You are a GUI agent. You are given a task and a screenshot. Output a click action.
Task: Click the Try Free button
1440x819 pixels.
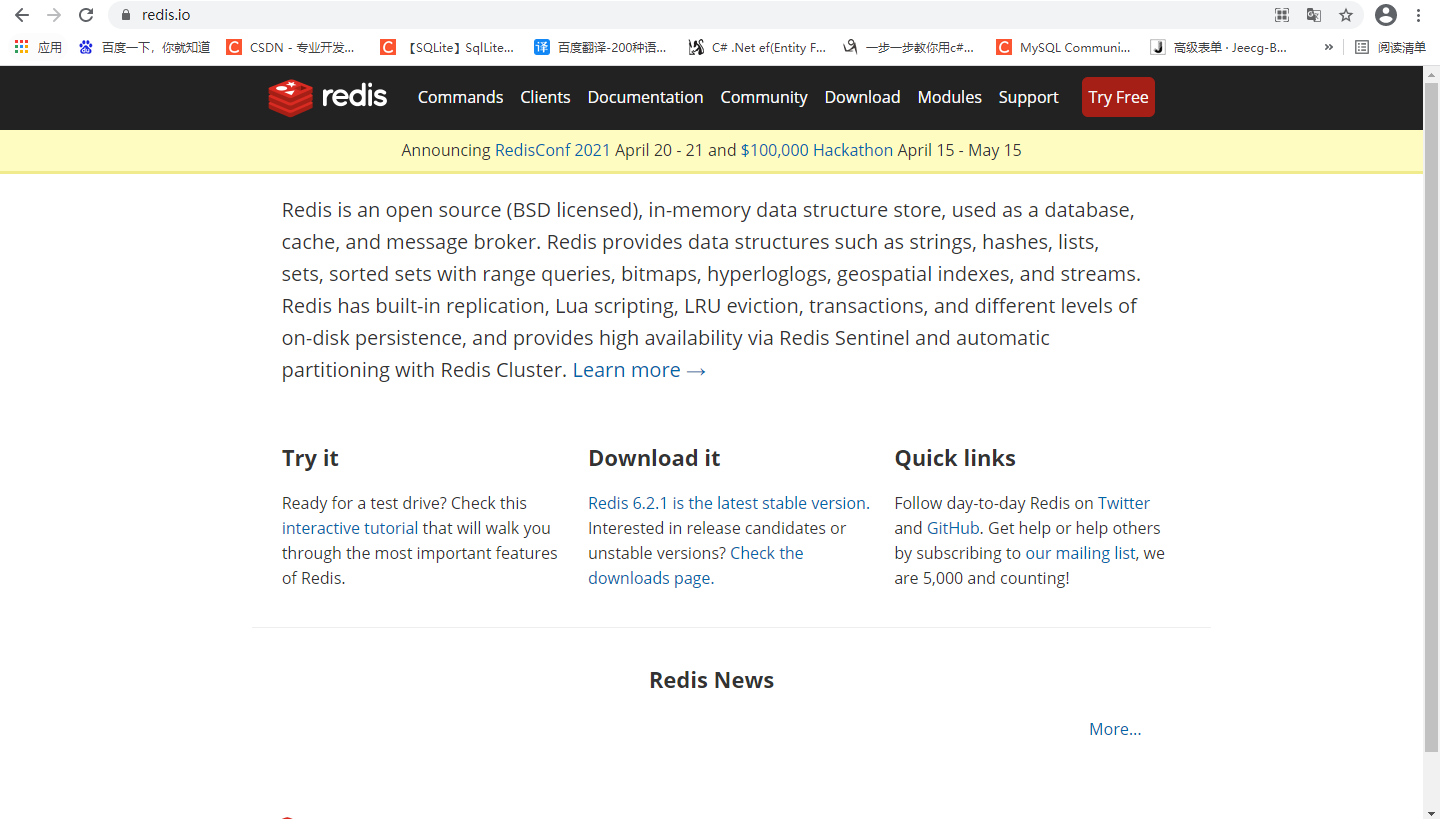1118,97
